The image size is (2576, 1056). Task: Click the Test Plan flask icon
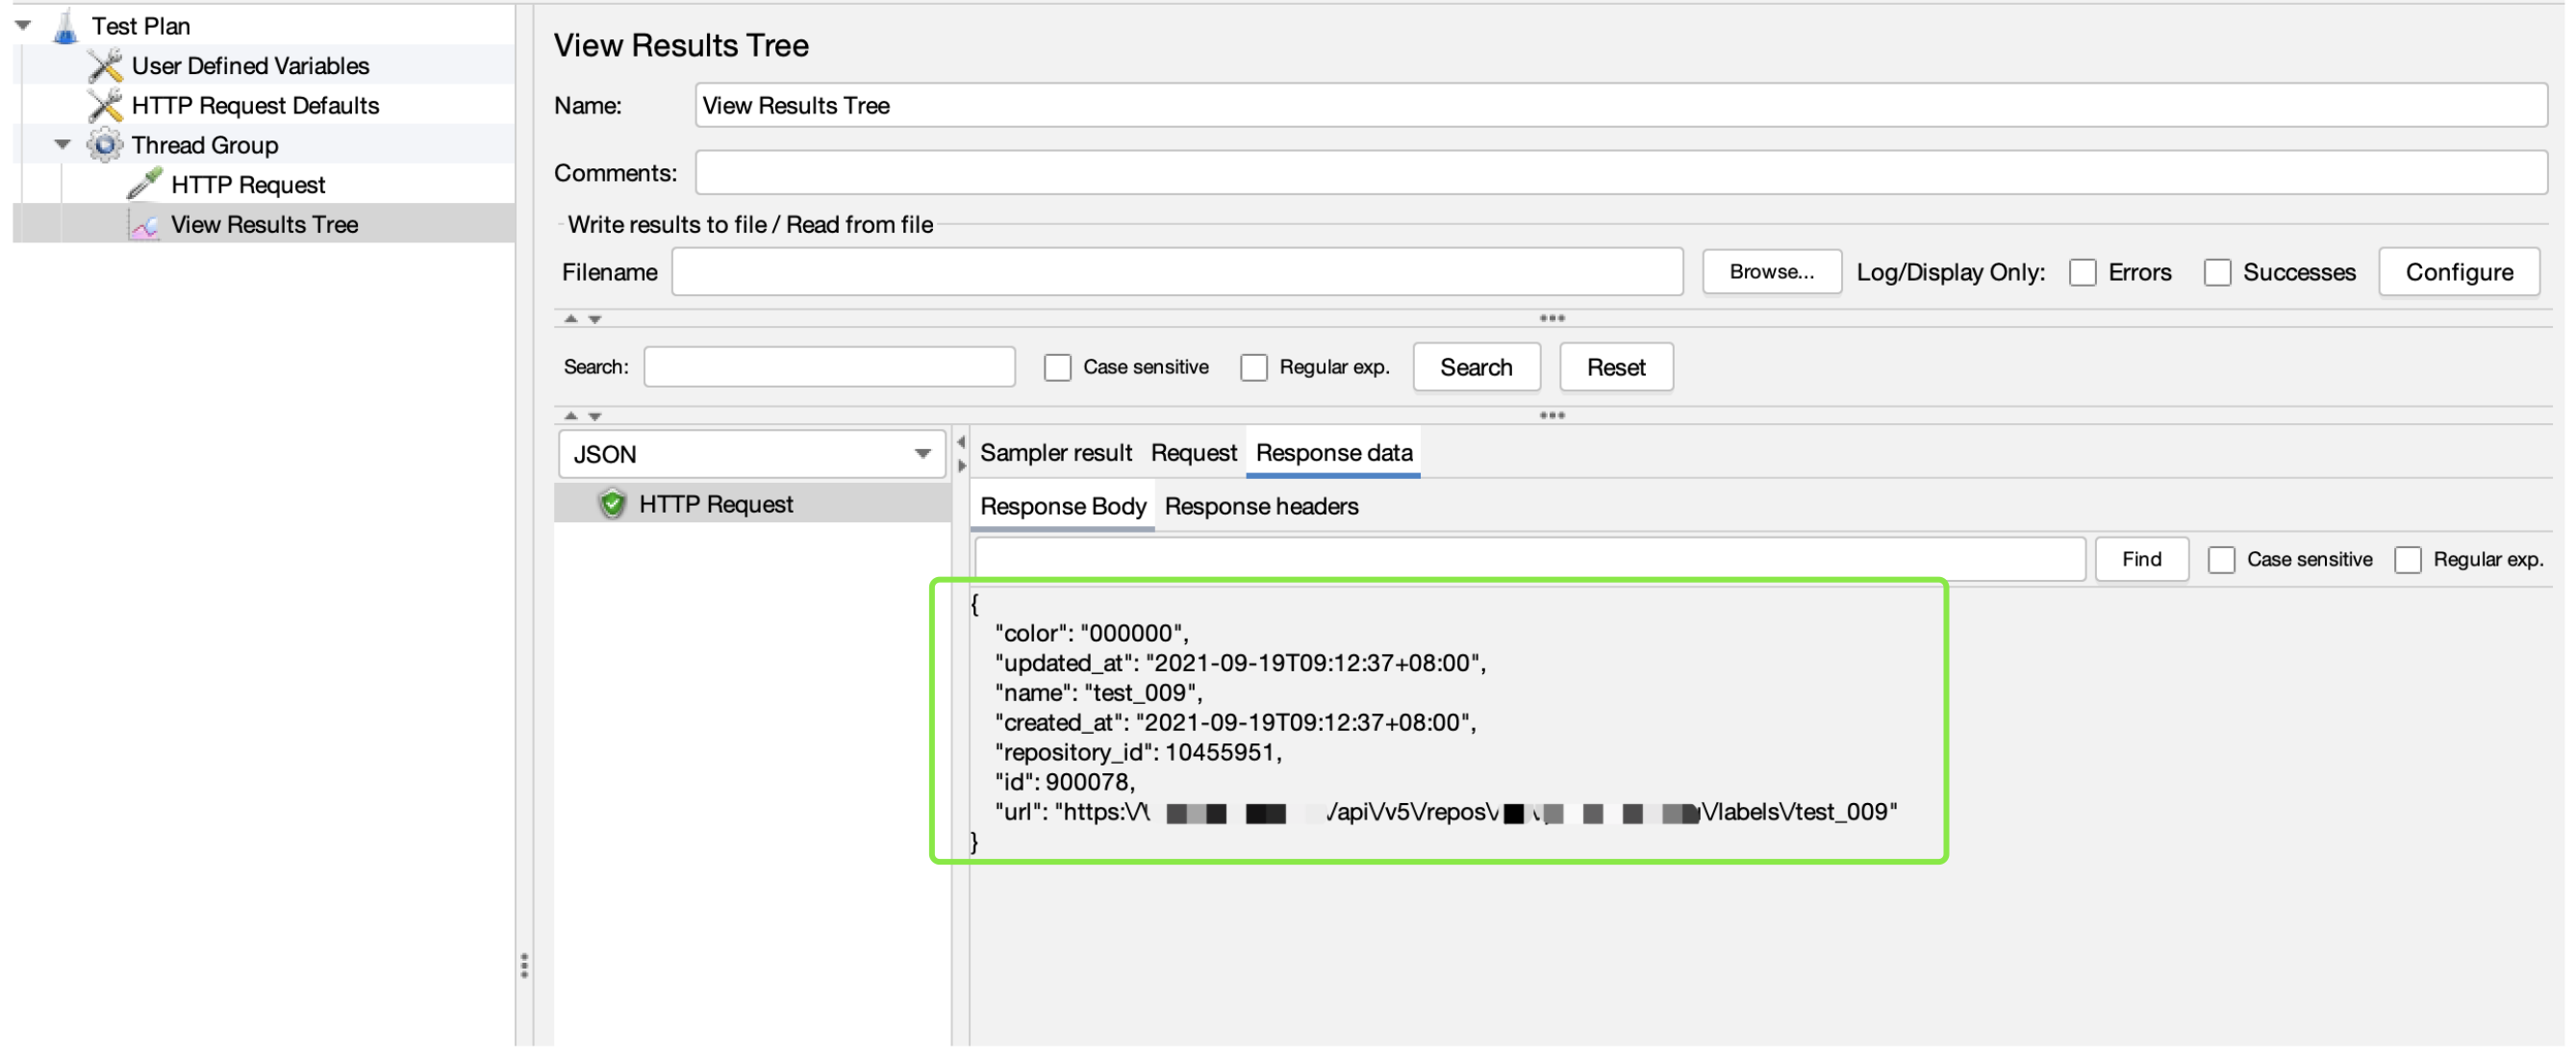66,26
